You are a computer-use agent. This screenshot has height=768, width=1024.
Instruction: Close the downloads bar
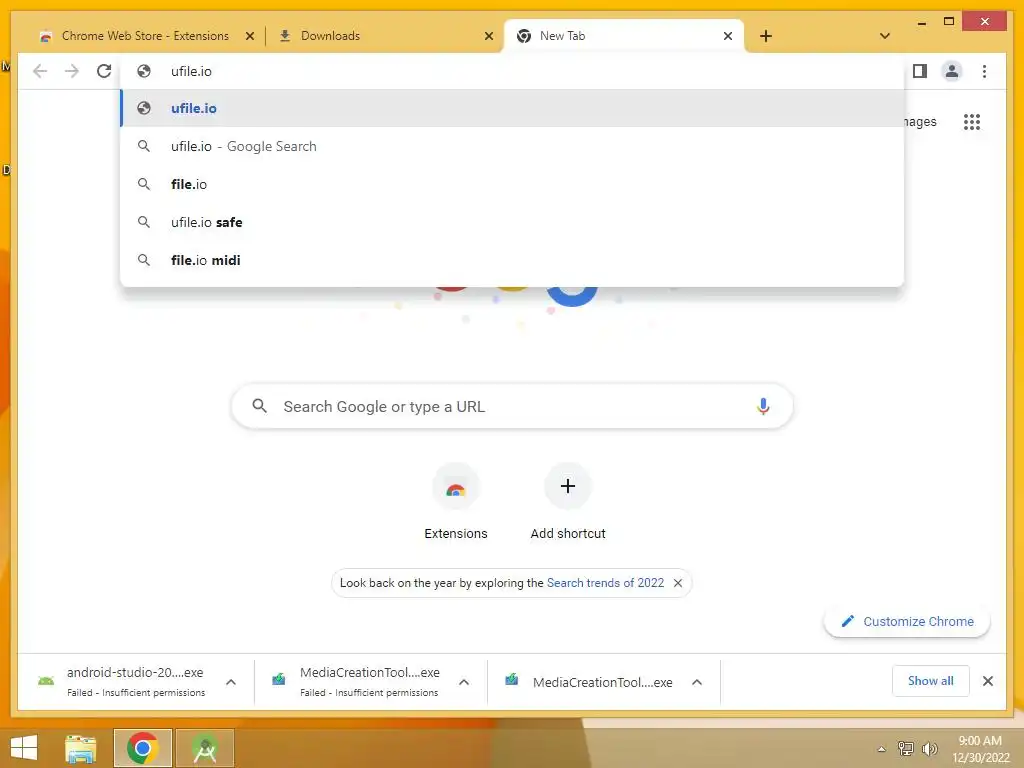click(987, 681)
